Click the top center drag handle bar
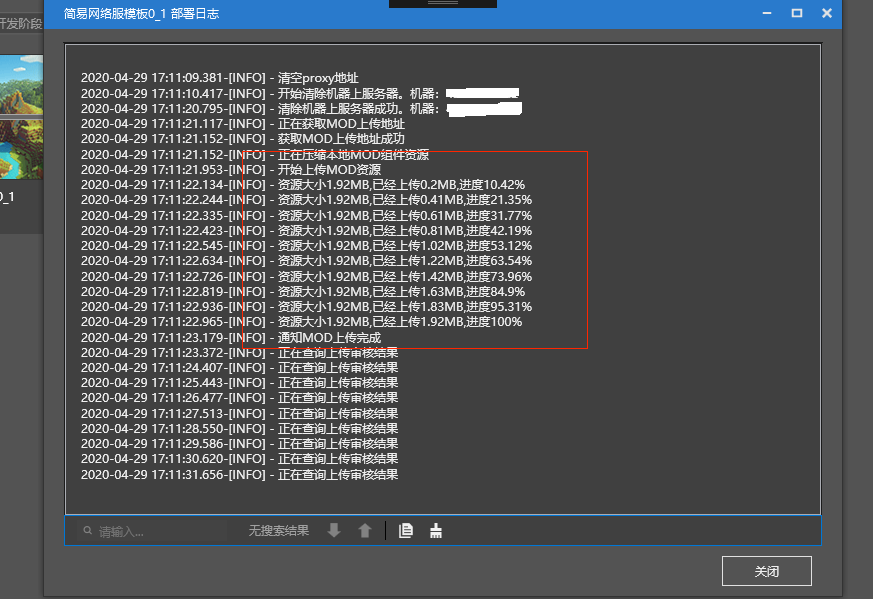Screen dimensions: 873x599 pos(443,3)
